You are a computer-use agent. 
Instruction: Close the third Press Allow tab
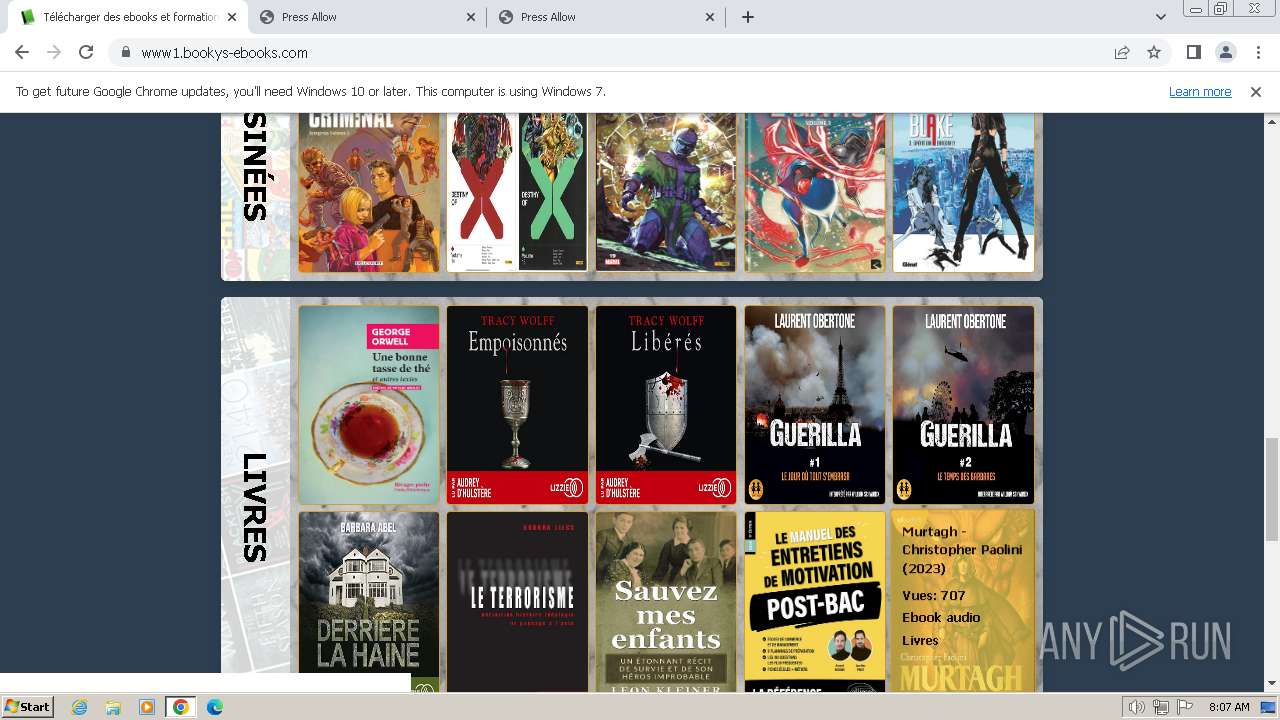tap(711, 17)
